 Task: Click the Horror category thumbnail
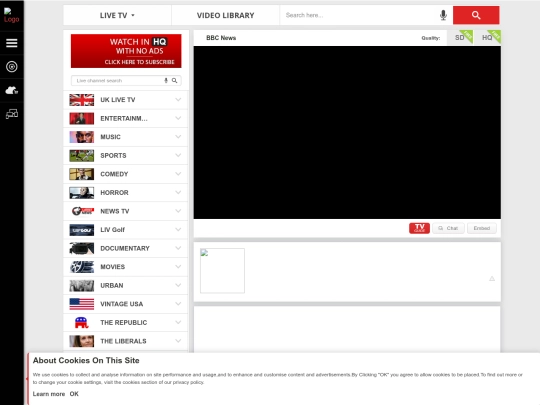coord(82,193)
